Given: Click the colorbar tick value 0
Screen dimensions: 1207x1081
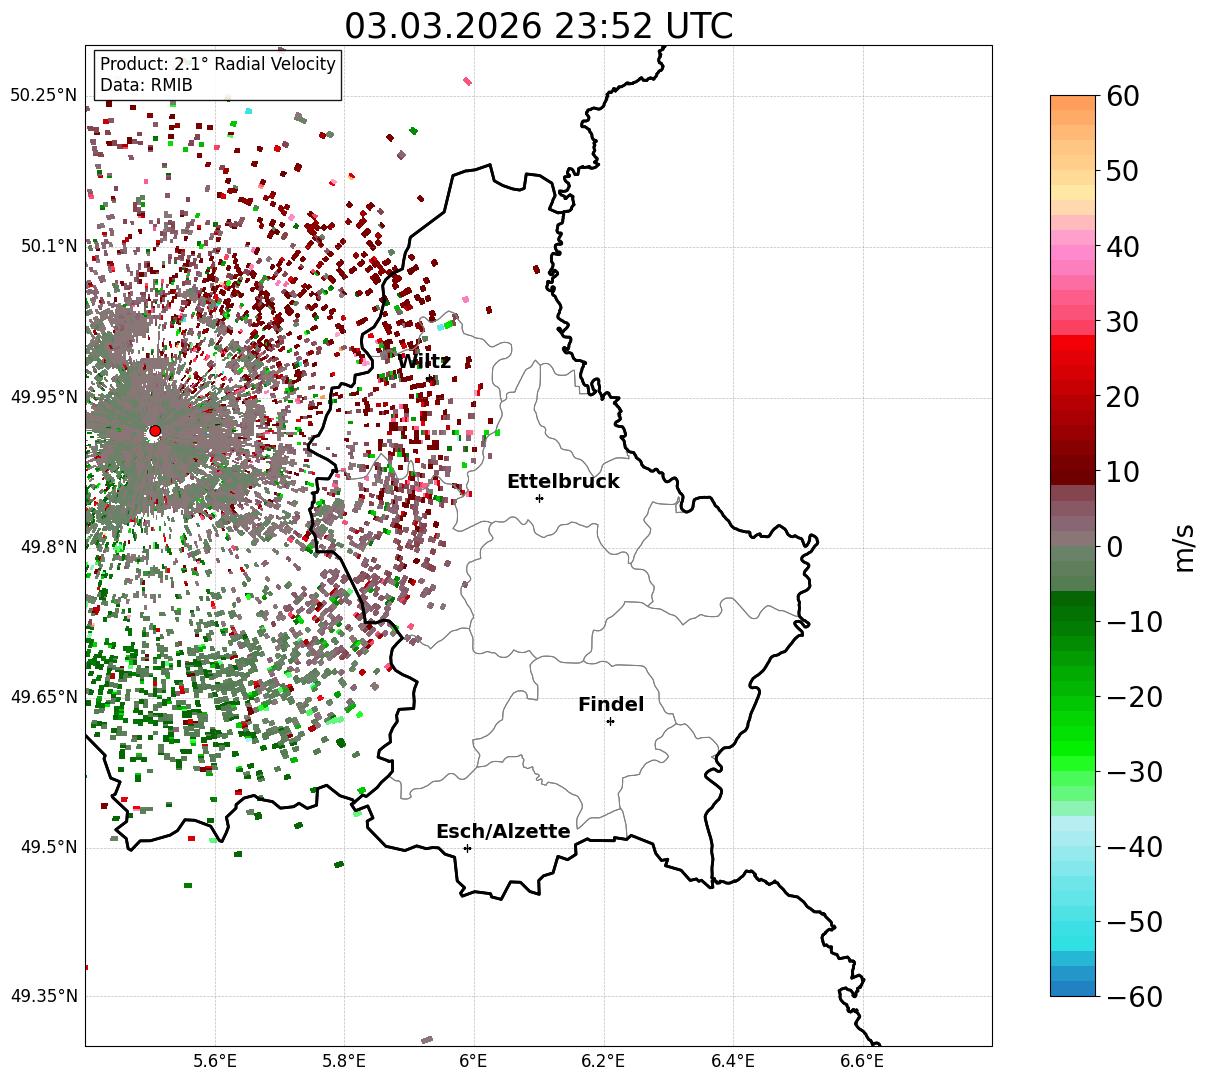Looking at the screenshot, I should coord(1116,547).
